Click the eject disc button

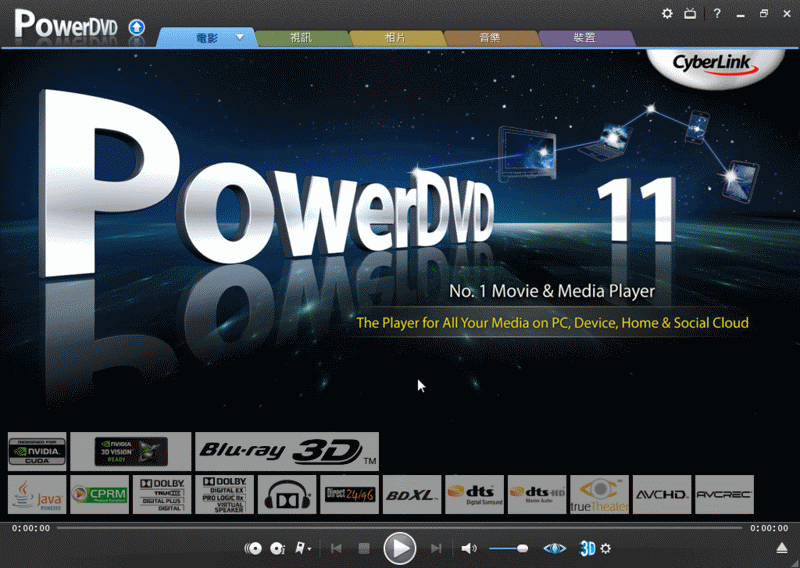[x=782, y=548]
